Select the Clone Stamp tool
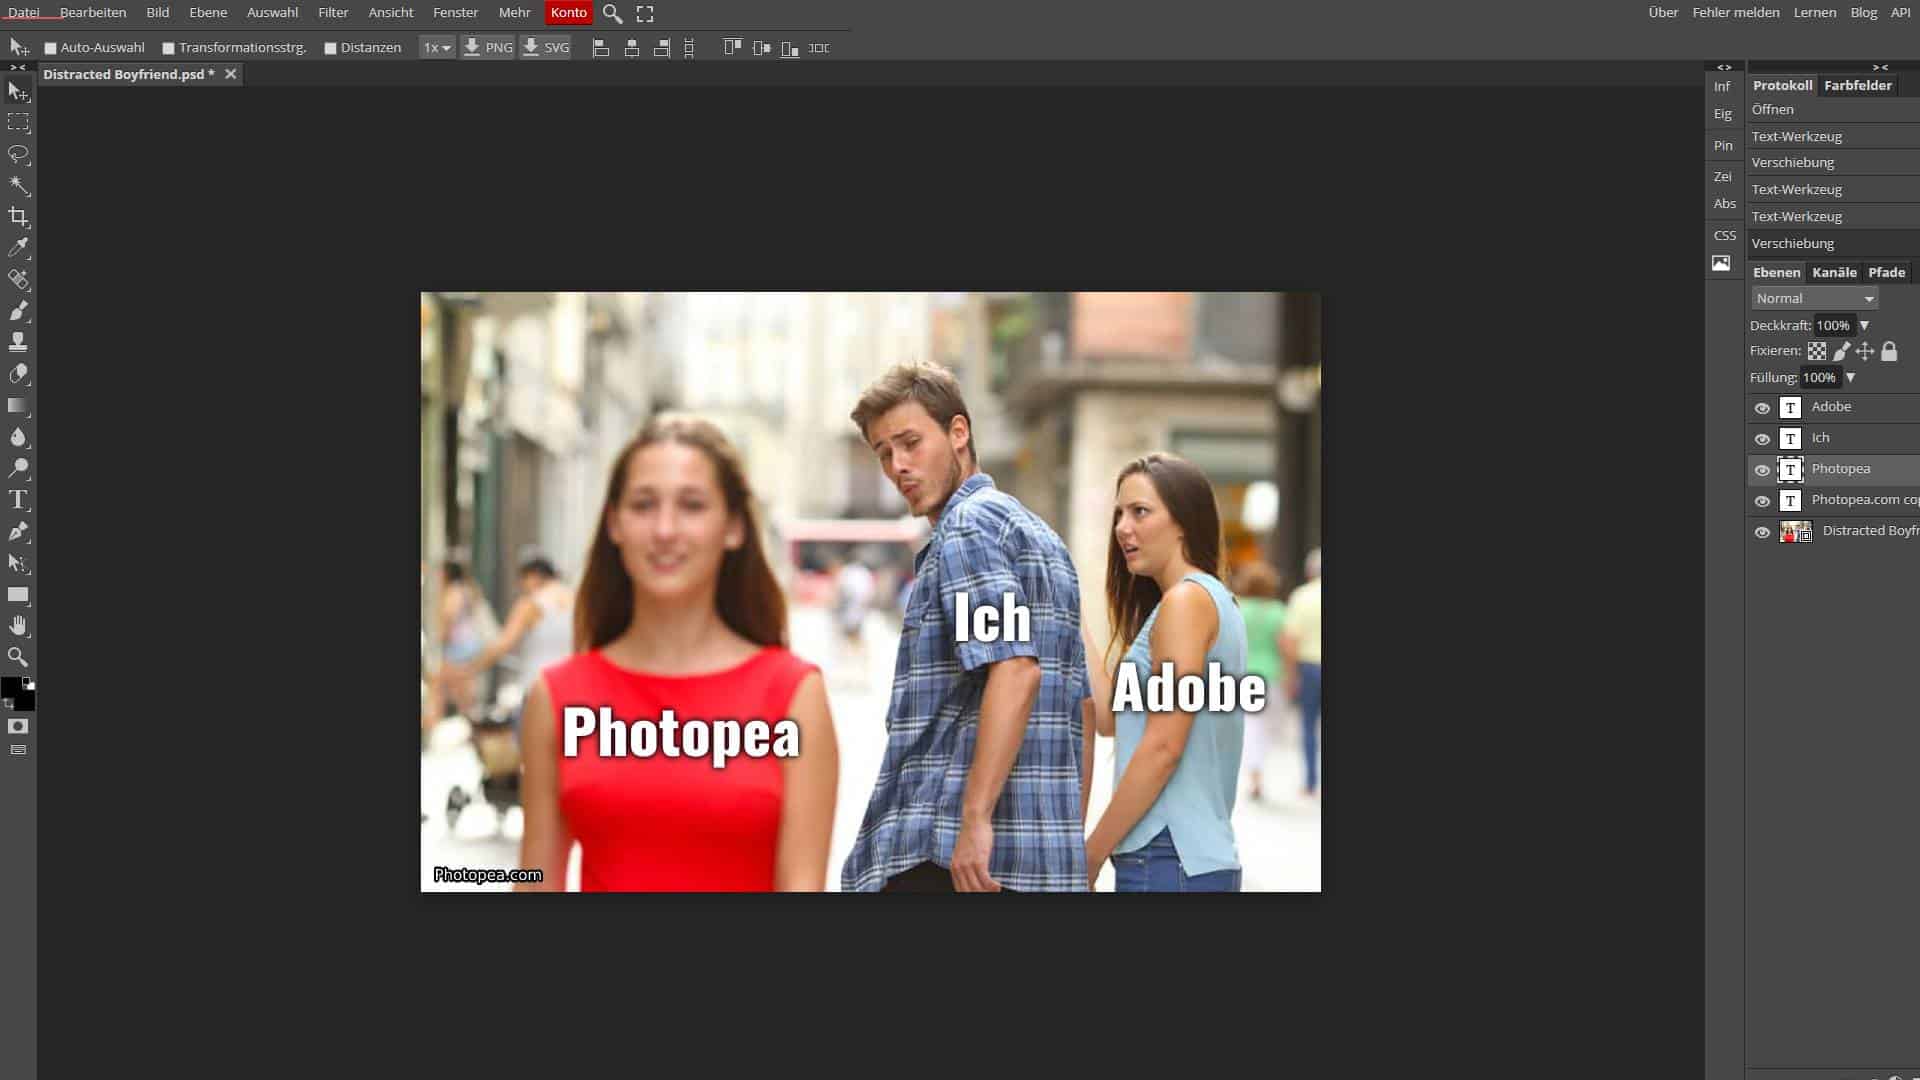Screen dimensions: 1920x1080 tap(18, 343)
